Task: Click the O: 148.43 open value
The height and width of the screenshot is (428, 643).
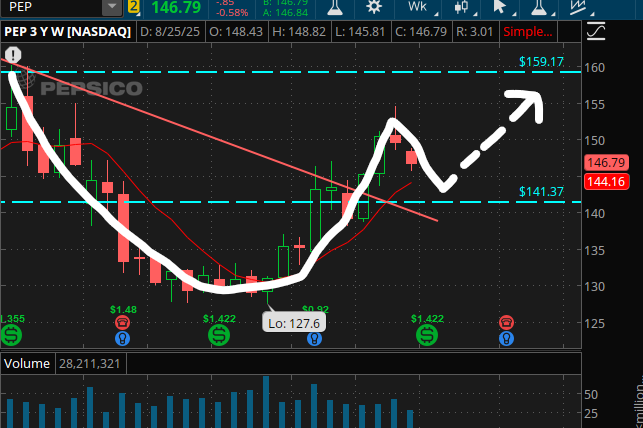Action: pyautogui.click(x=236, y=32)
